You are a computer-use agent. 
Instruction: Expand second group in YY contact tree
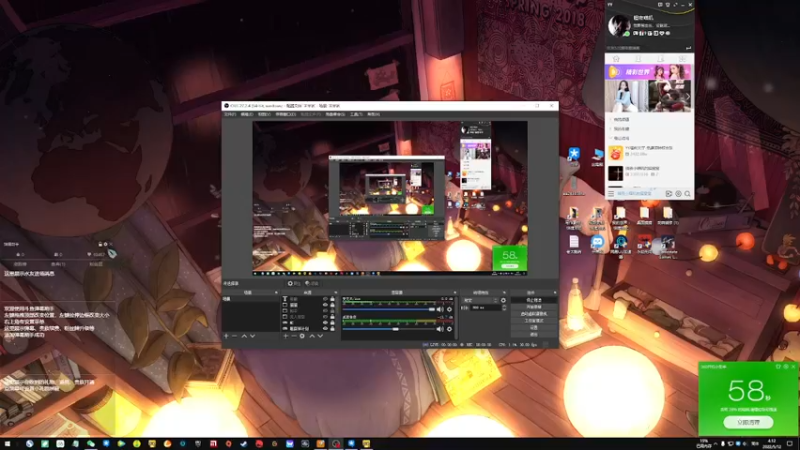coord(611,129)
